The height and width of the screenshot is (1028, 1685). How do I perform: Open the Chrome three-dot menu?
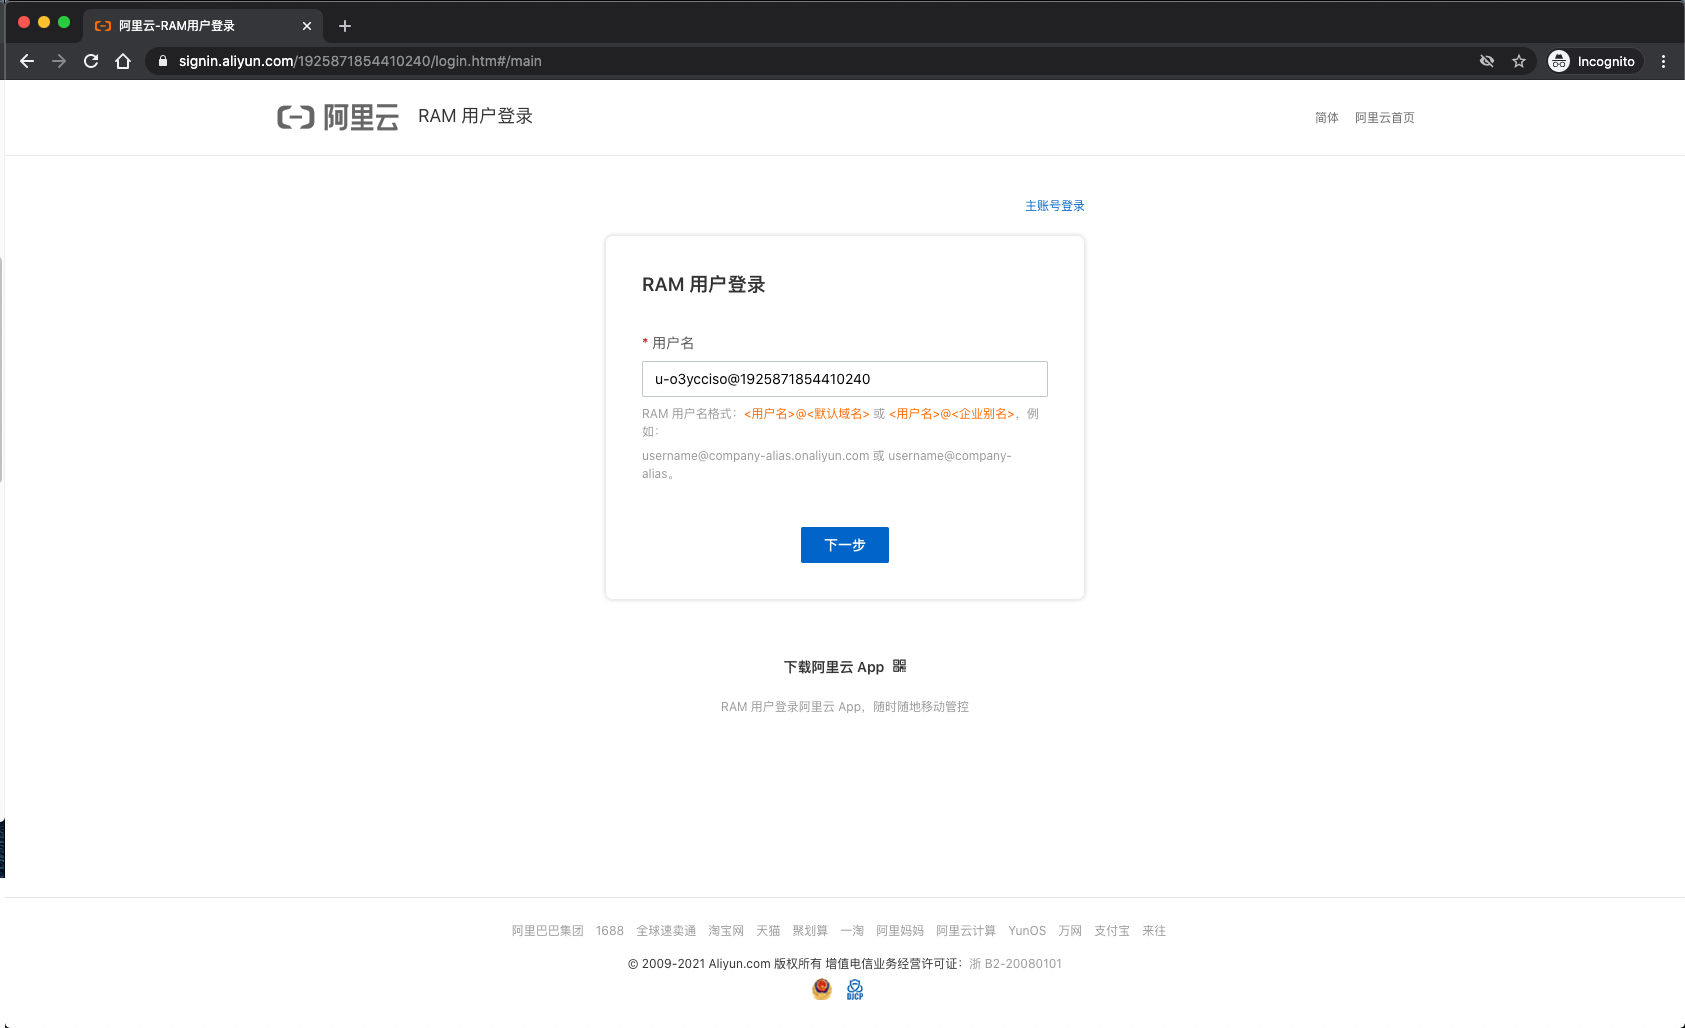(x=1663, y=61)
